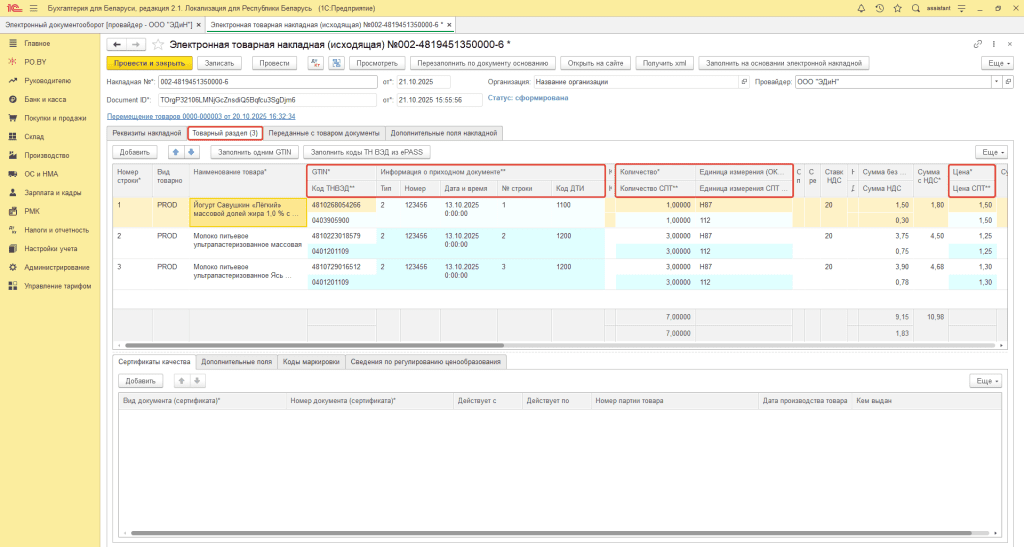Open the main hamburger menu
This screenshot has height=547, width=1024.
32,8
